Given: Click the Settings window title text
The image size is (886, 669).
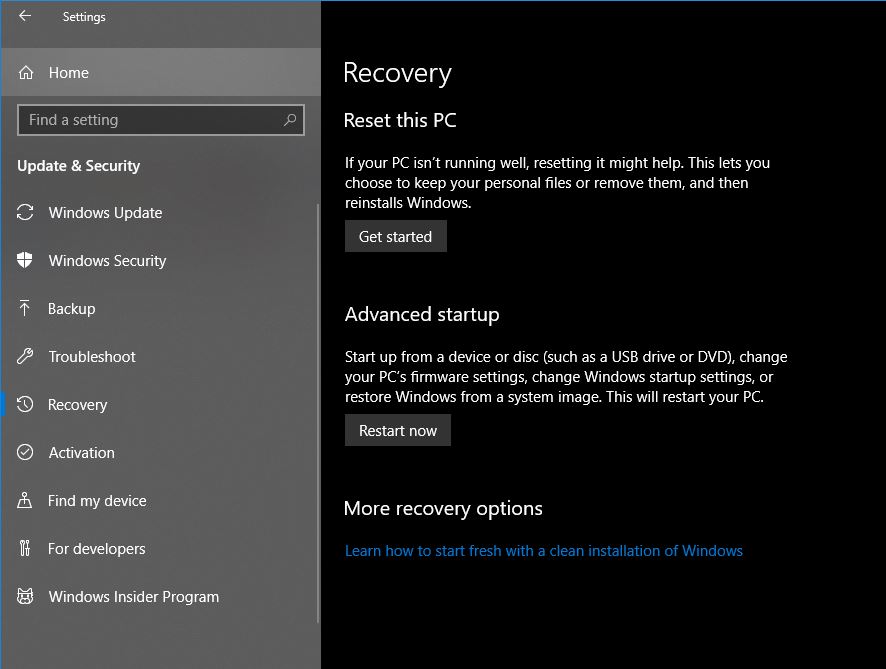Looking at the screenshot, I should pos(84,17).
